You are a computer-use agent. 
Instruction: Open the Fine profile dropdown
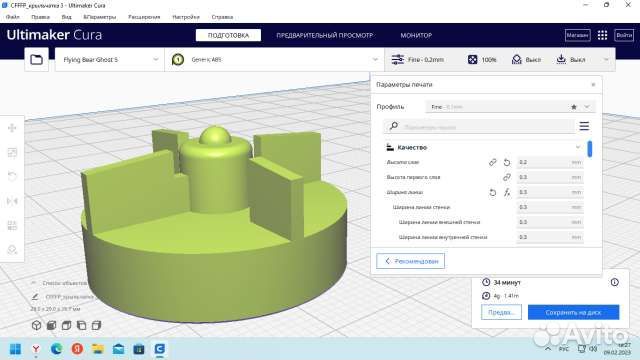pyautogui.click(x=510, y=107)
